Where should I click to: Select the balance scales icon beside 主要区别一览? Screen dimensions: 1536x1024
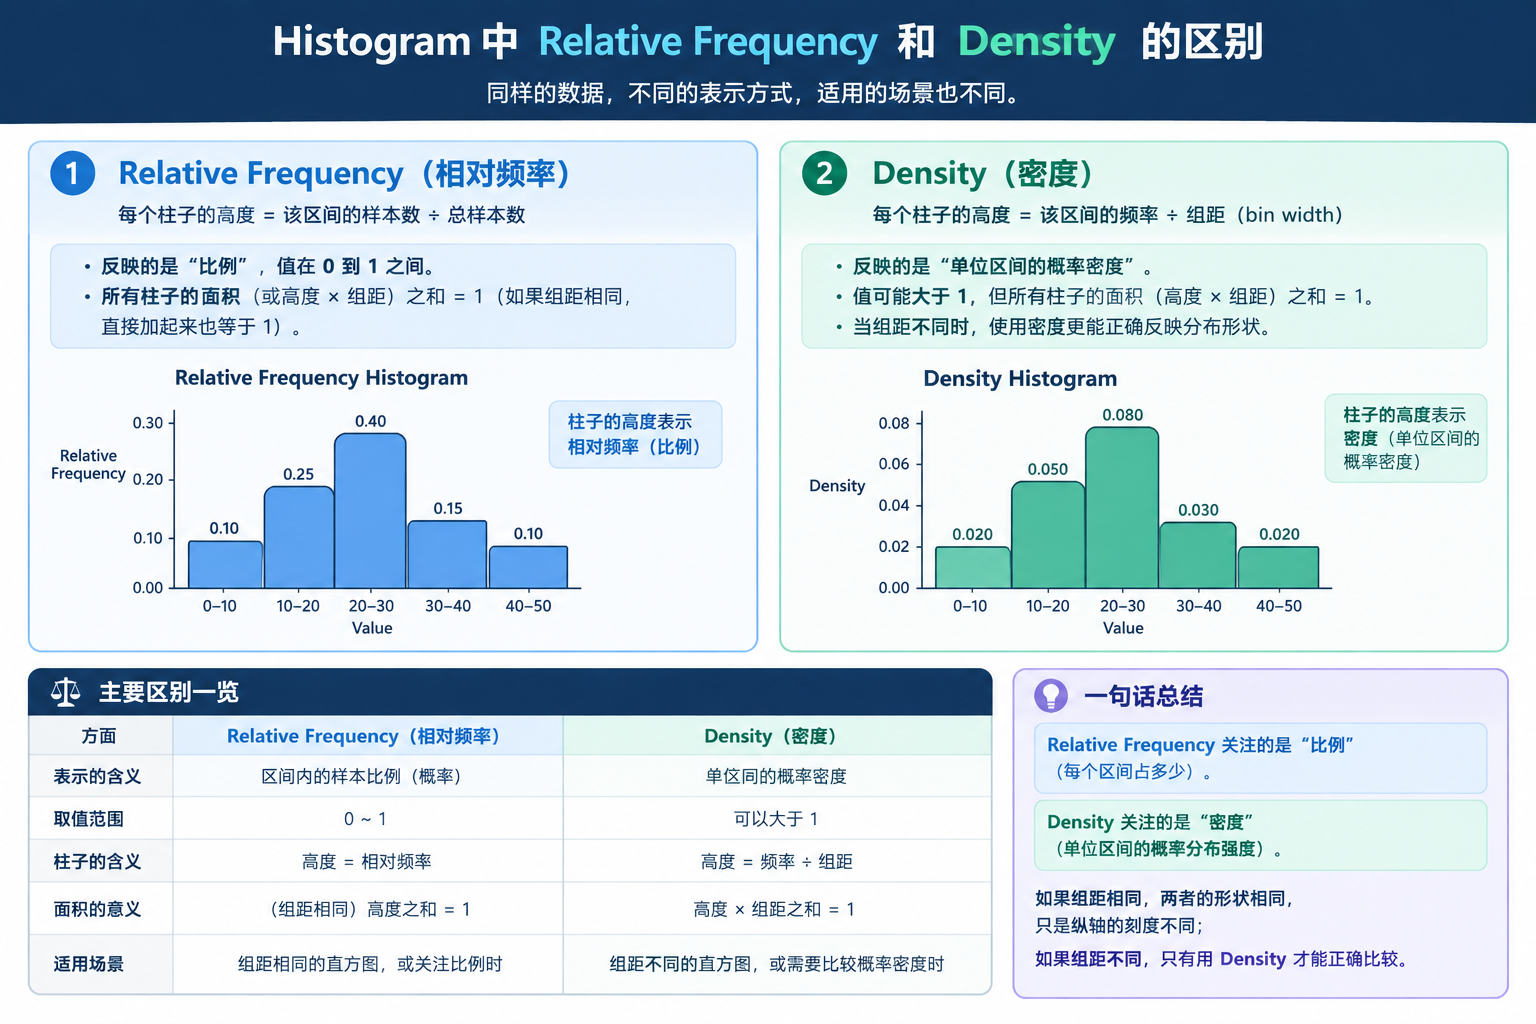point(66,692)
